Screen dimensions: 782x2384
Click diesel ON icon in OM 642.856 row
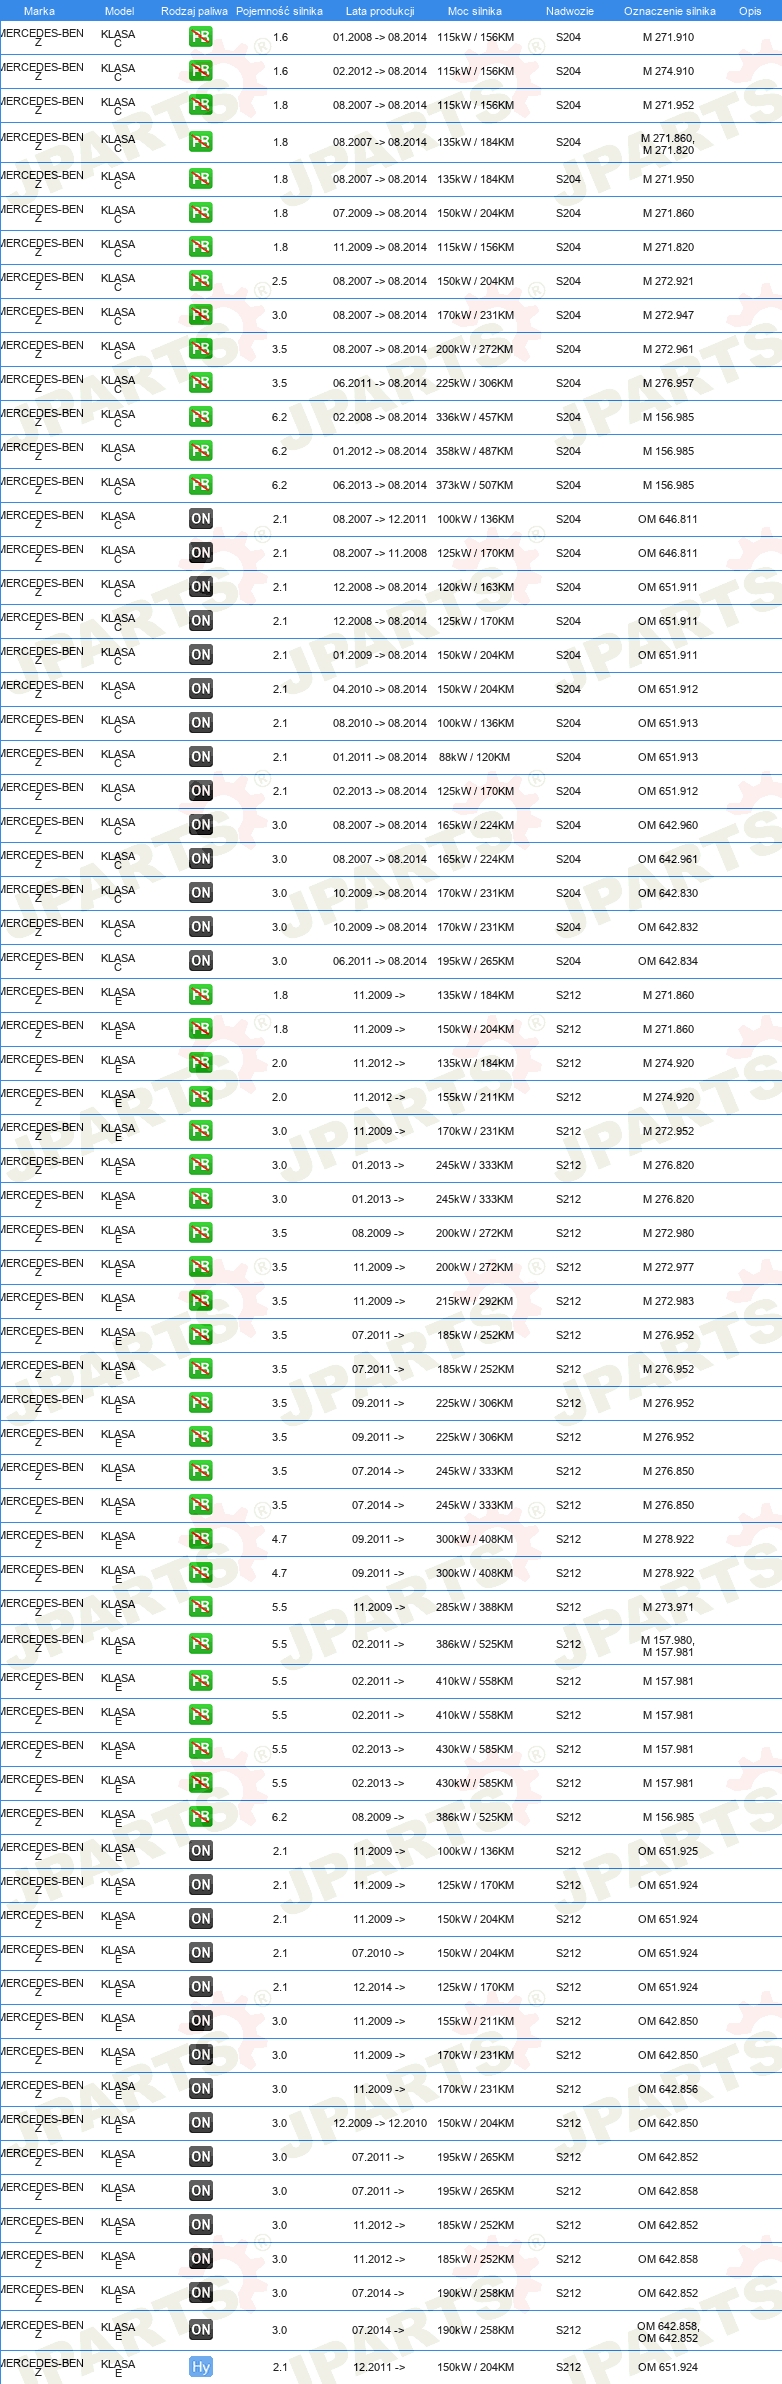[201, 2089]
